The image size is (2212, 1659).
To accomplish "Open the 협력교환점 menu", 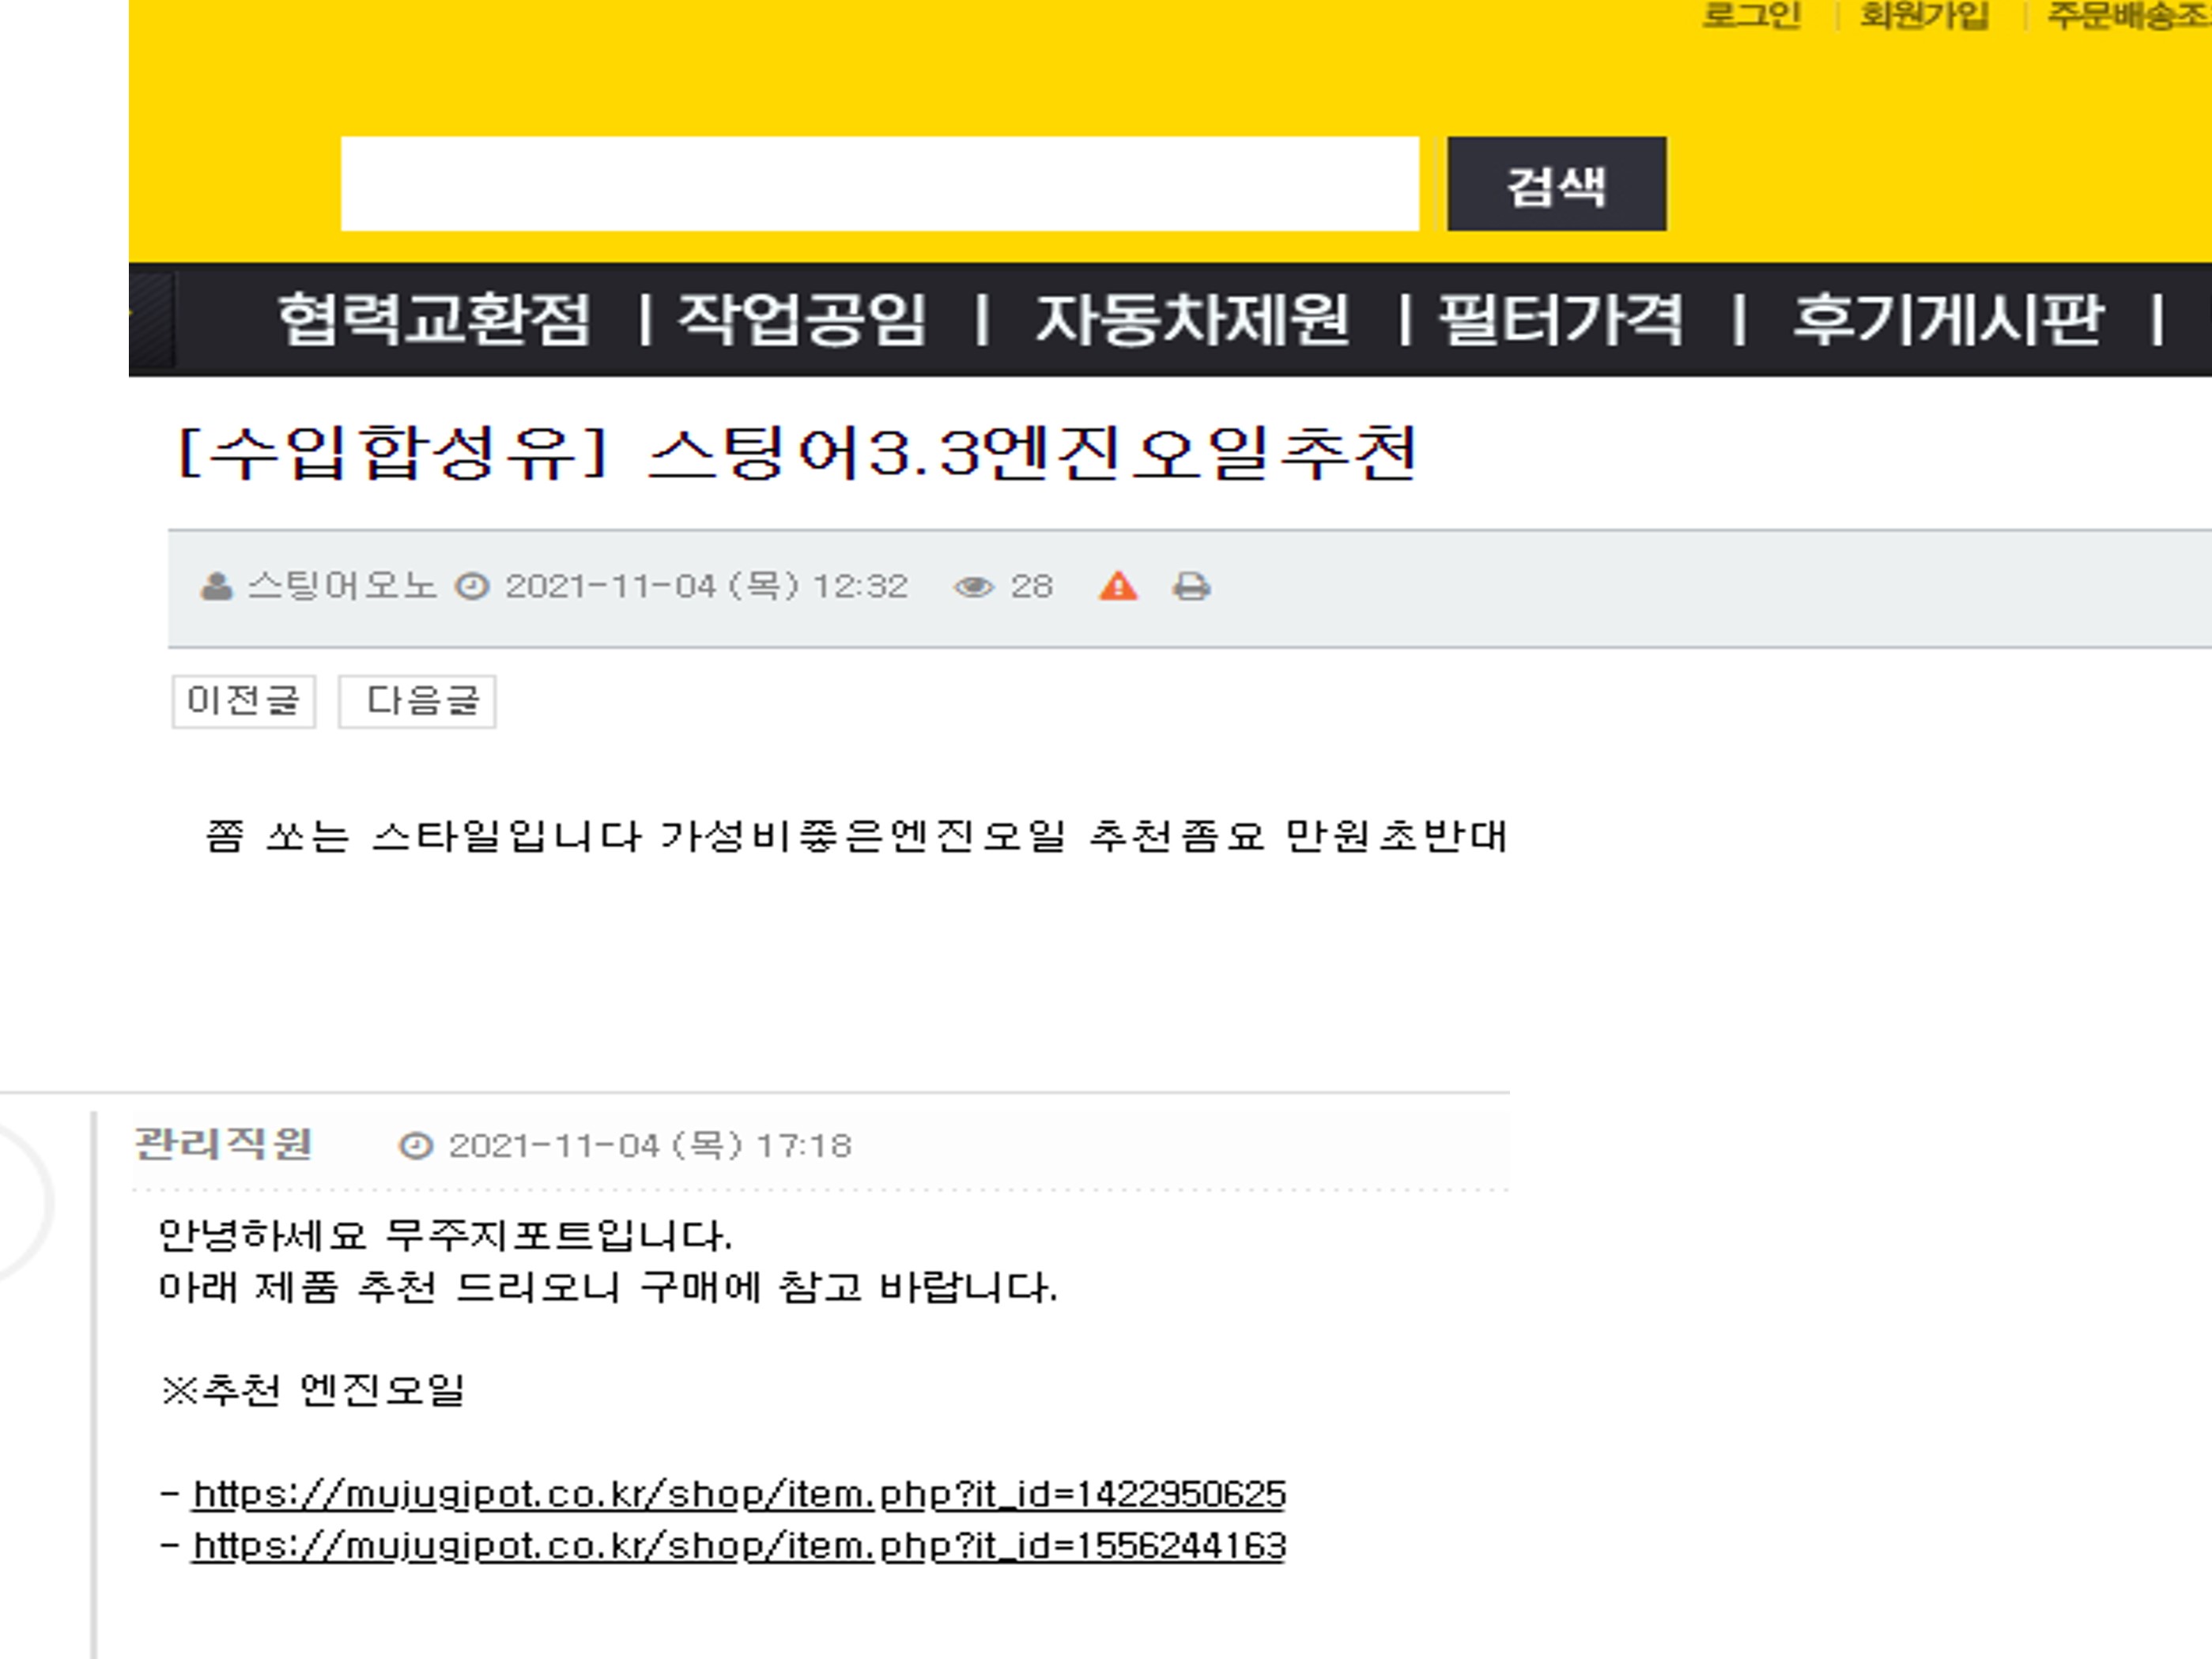I will coord(433,320).
